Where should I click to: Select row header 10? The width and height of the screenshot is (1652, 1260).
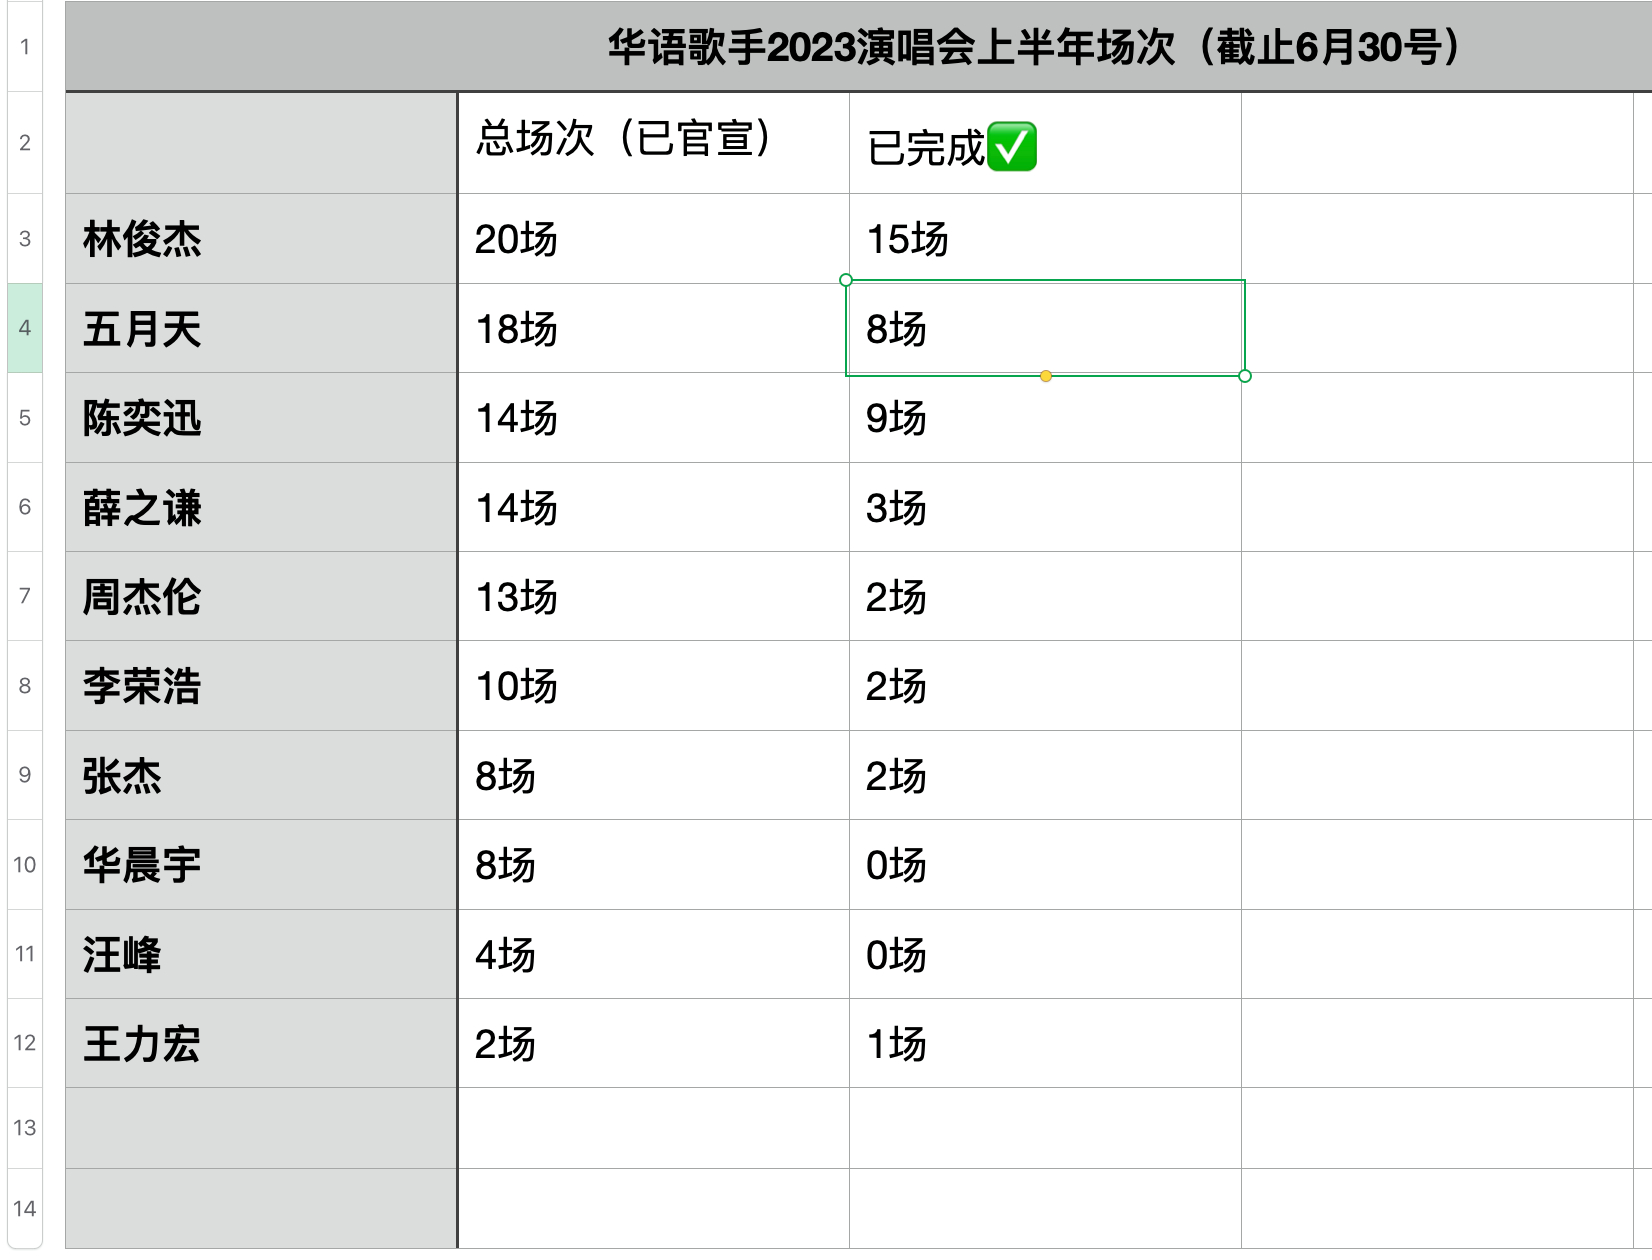coord(25,865)
